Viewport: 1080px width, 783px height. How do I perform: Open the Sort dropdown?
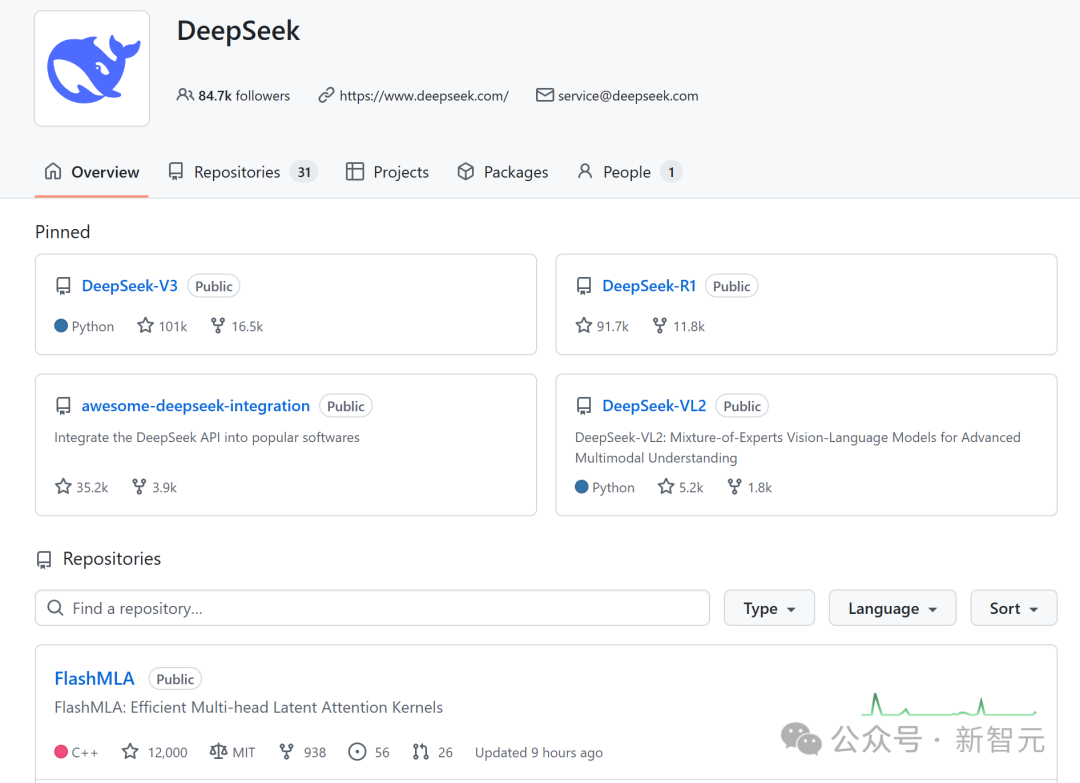[x=1014, y=608]
